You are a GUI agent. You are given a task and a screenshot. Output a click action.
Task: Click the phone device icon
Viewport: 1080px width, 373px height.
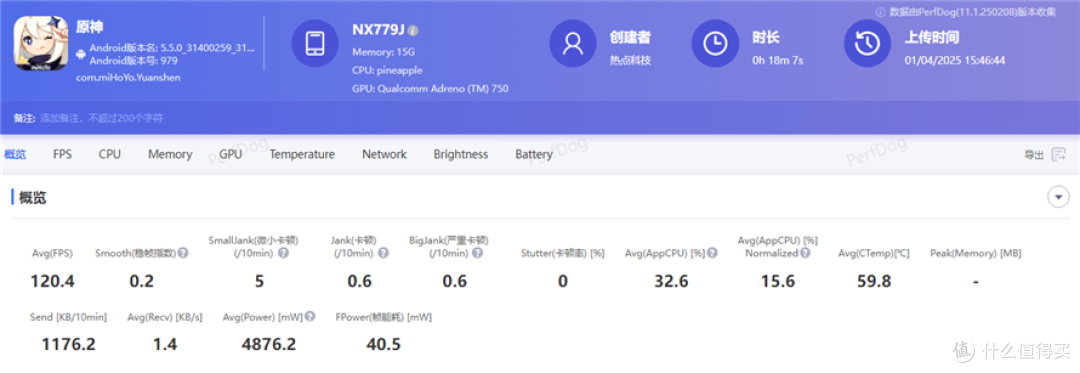point(315,43)
